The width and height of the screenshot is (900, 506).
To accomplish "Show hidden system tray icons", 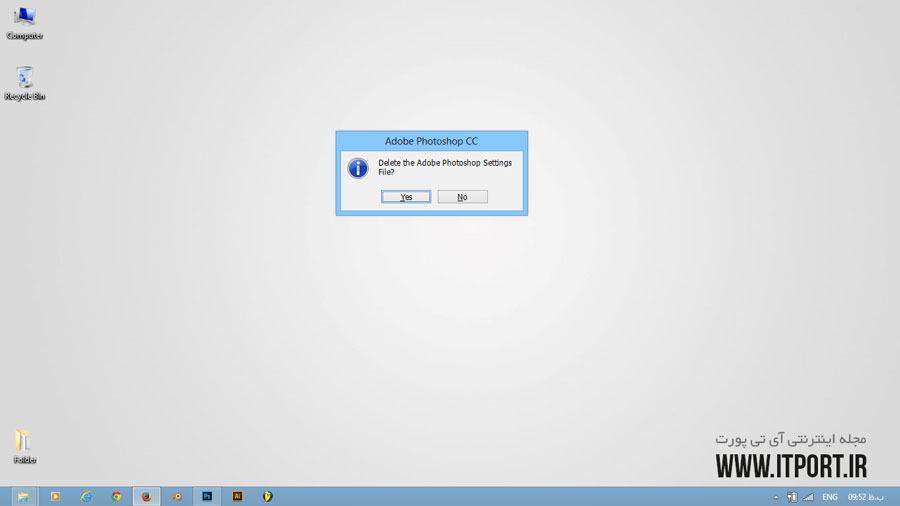I will (776, 497).
